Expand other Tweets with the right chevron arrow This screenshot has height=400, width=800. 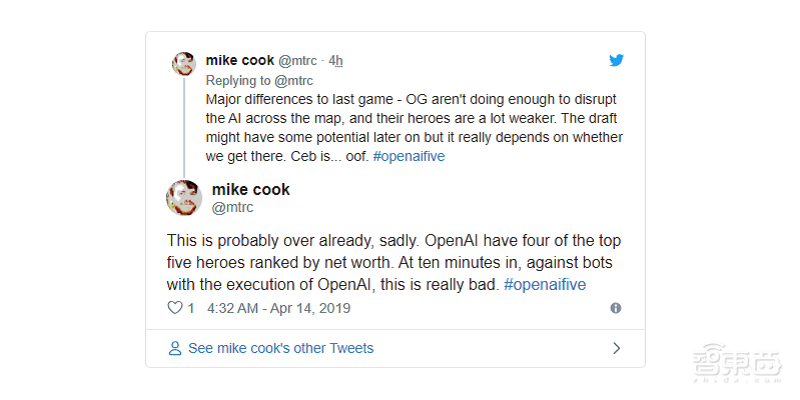tap(616, 349)
